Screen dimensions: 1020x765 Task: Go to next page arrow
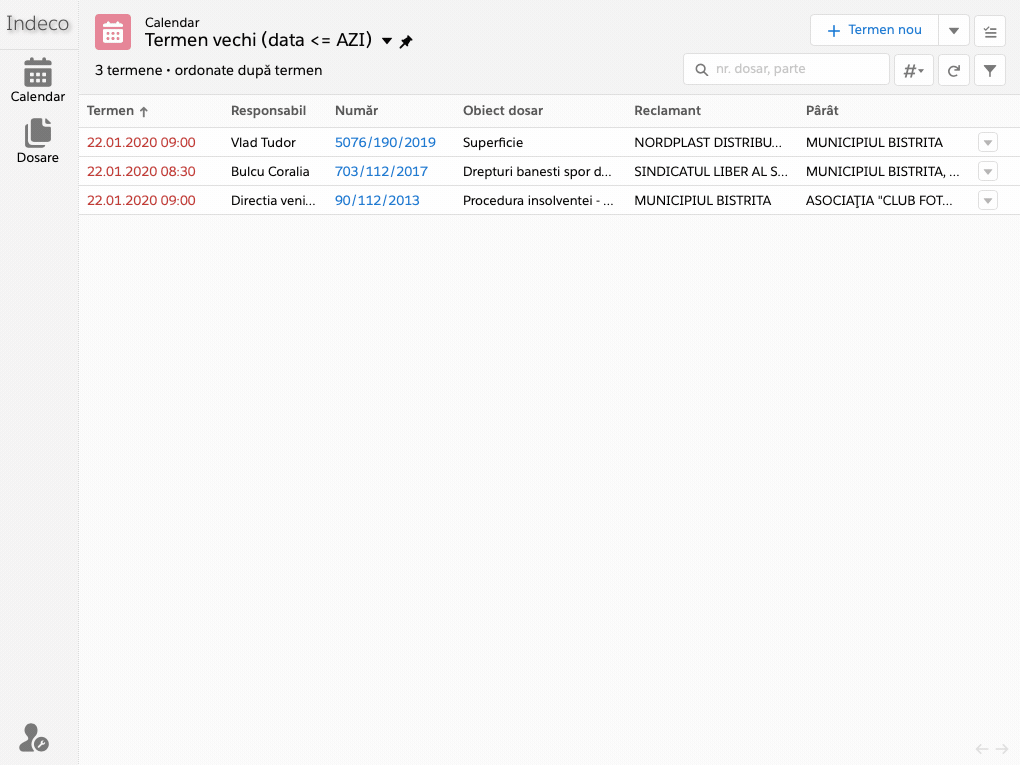[x=1002, y=749]
